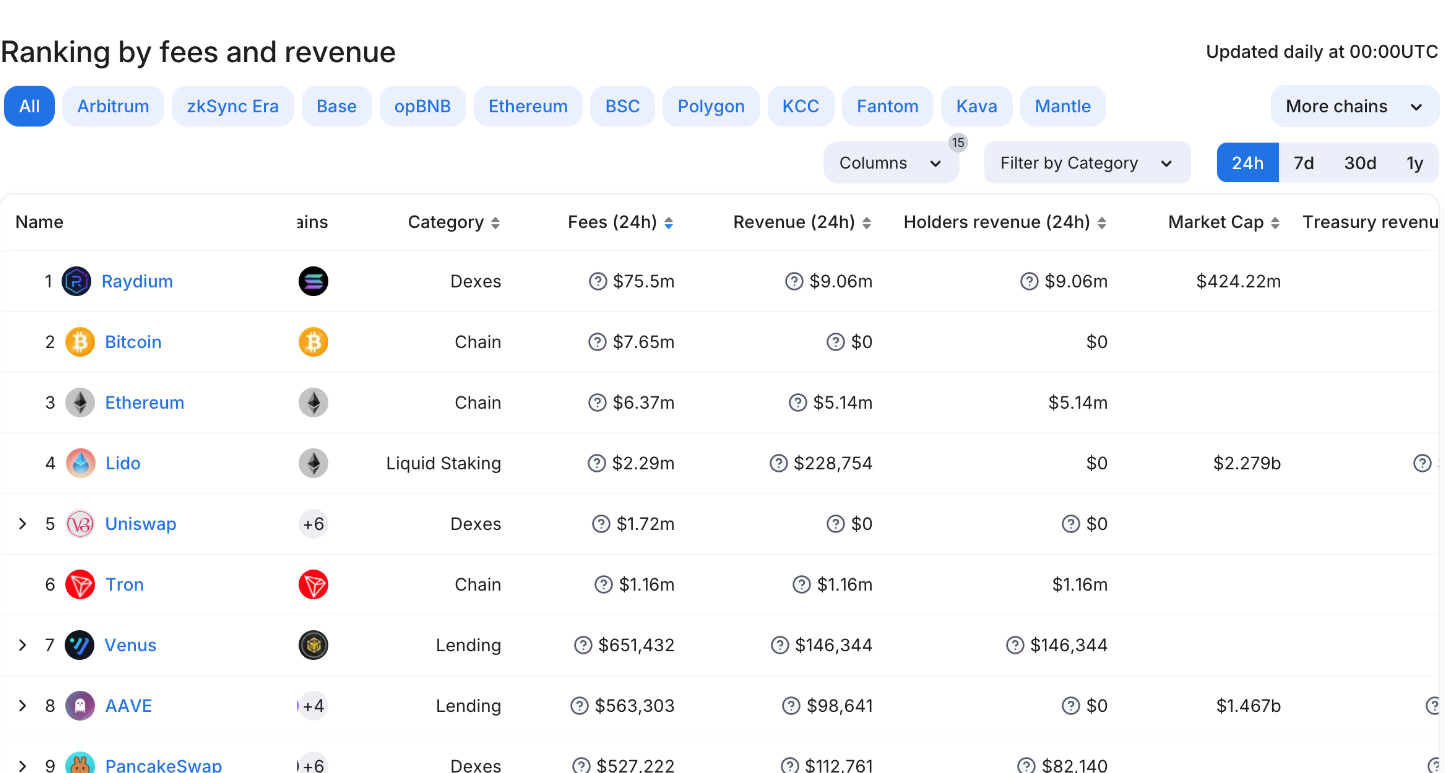Expand the AAVE row
This screenshot has width=1445, height=773.
(23, 706)
